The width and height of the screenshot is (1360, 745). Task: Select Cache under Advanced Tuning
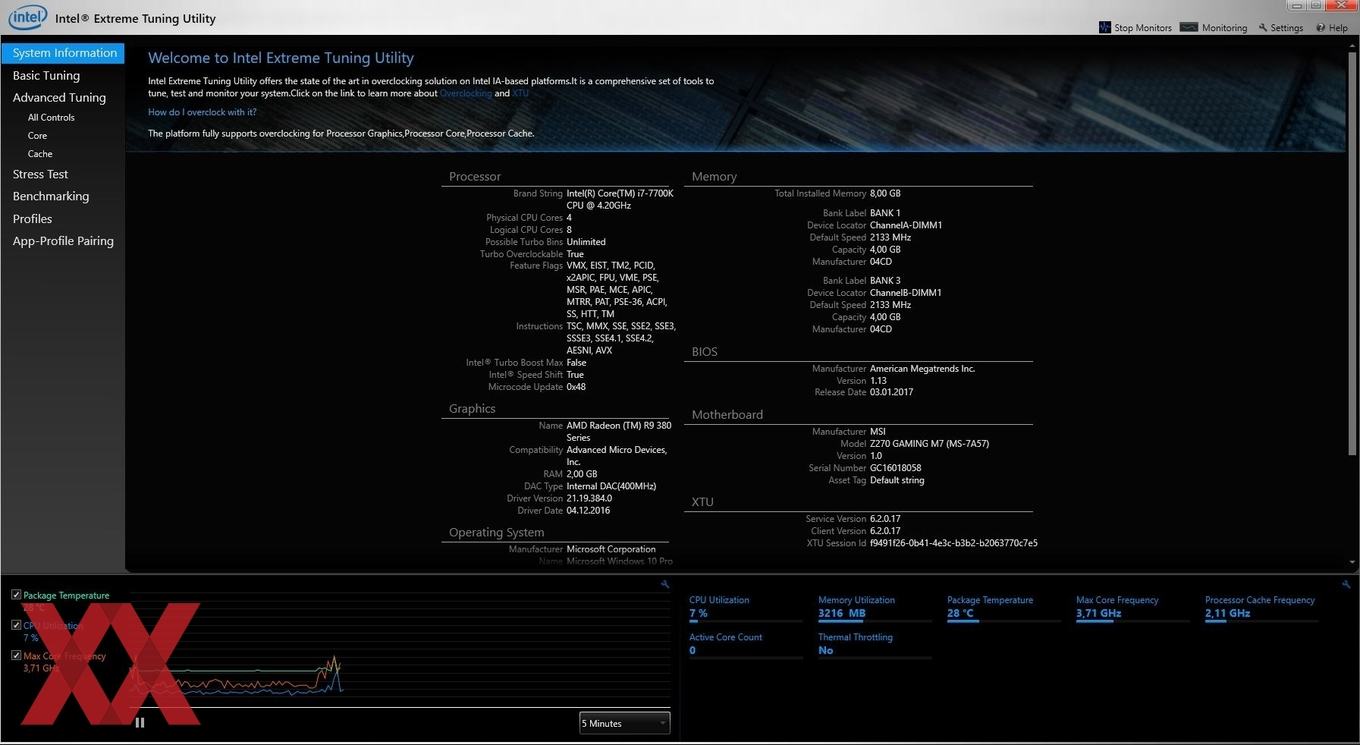coord(40,154)
